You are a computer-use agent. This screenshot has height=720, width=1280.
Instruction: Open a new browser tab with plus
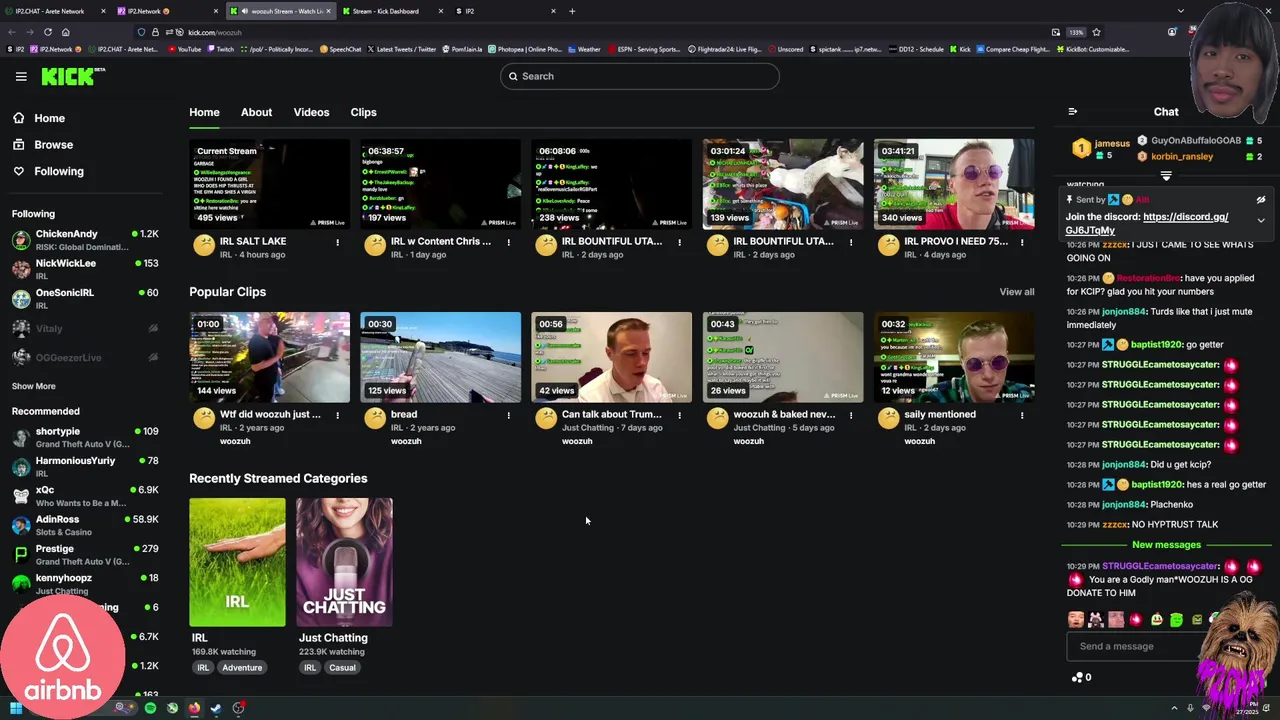pos(572,11)
